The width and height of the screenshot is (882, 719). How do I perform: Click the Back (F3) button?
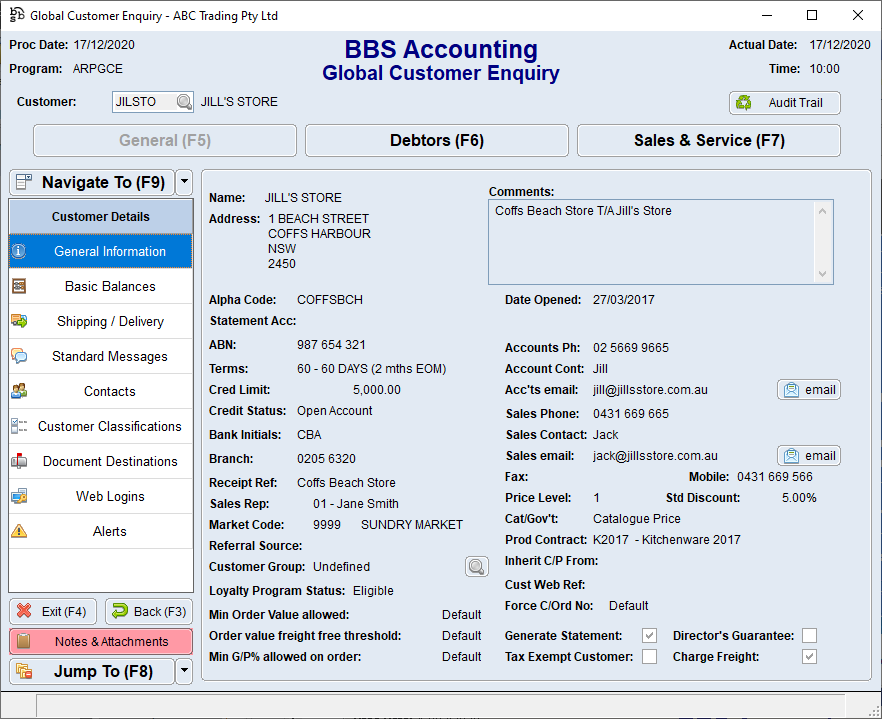pos(148,611)
